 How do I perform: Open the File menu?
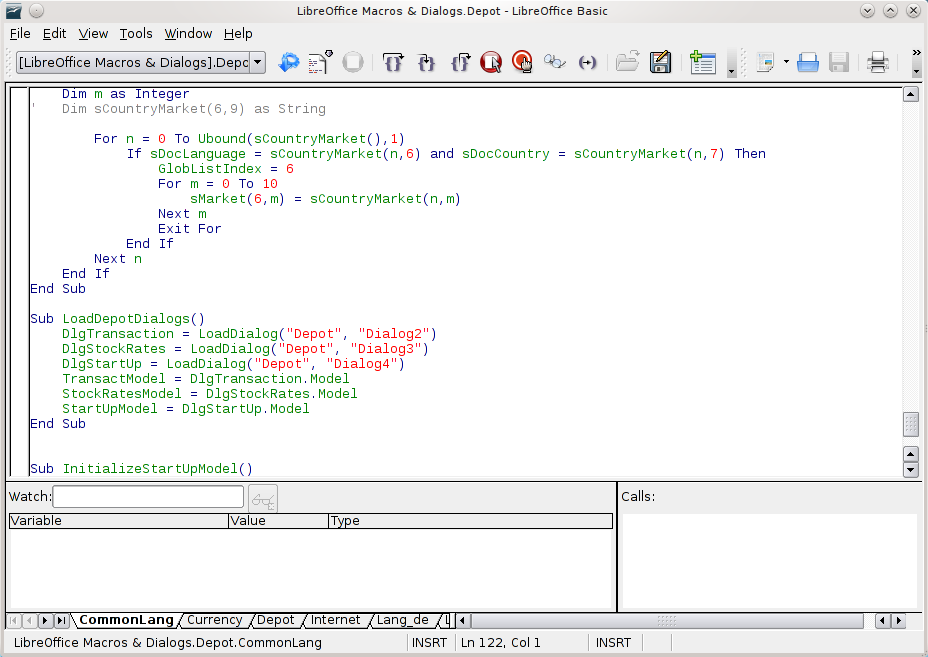(x=20, y=34)
